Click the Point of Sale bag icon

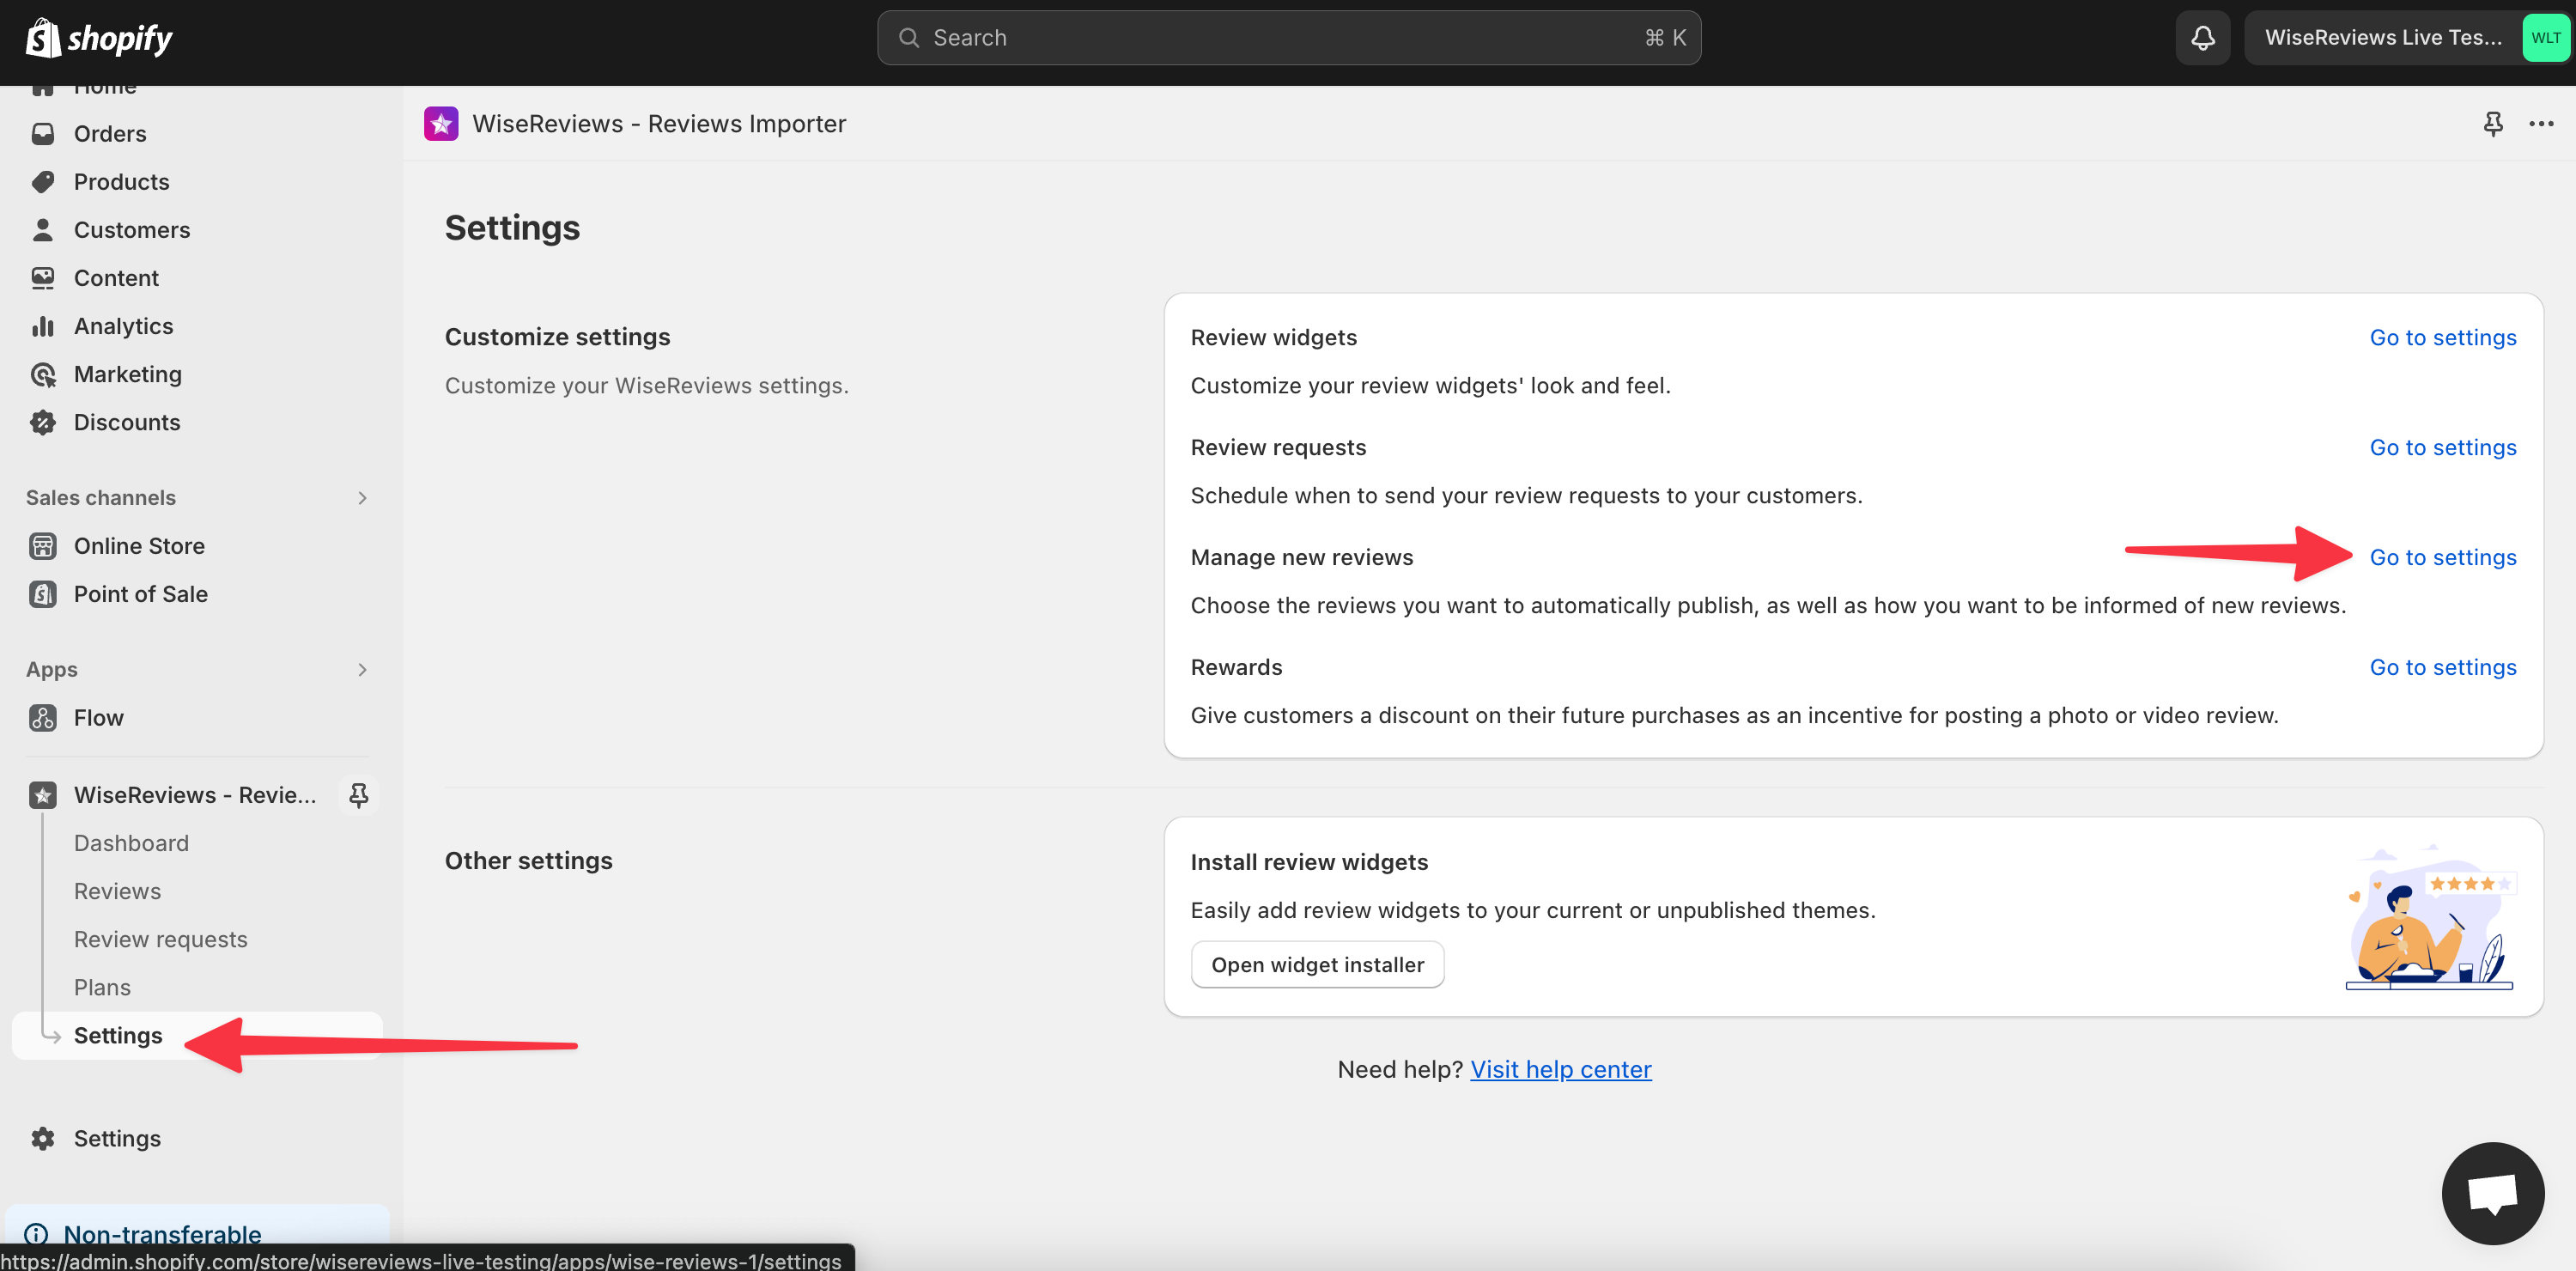click(x=43, y=594)
